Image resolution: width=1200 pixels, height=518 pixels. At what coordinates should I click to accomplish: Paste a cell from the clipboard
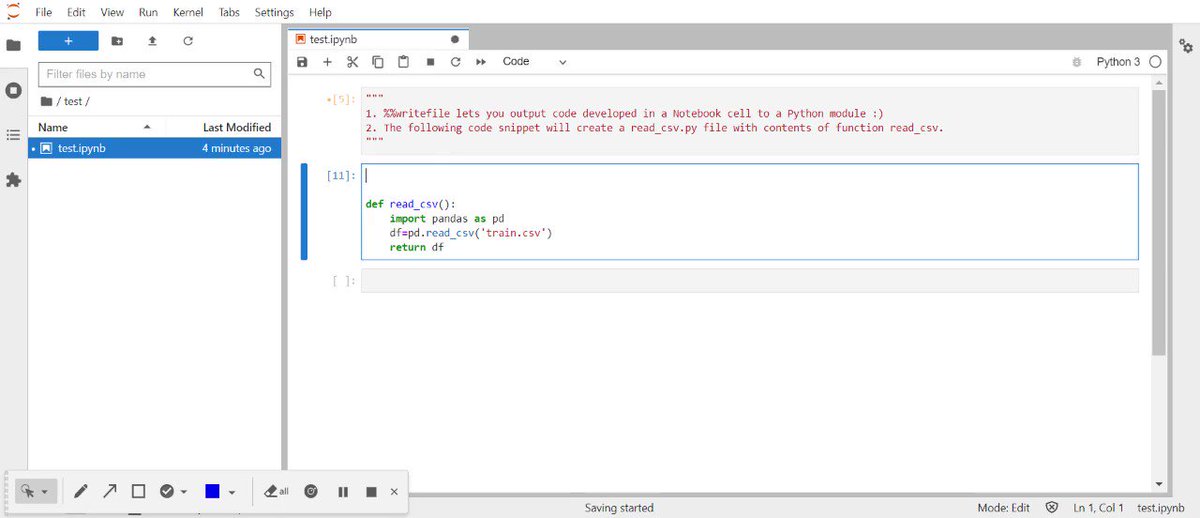tap(404, 62)
